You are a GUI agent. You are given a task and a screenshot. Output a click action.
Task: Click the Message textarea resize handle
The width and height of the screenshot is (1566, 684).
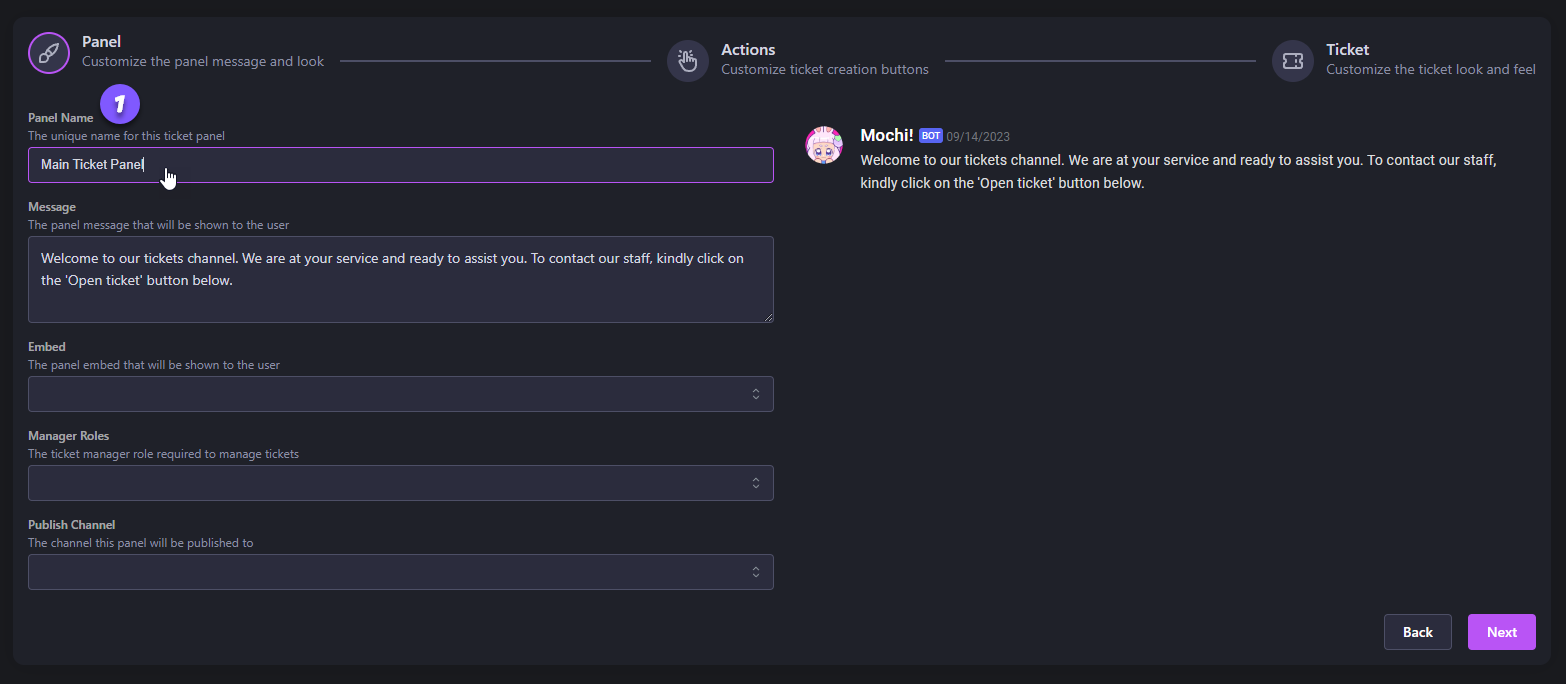pyautogui.click(x=768, y=317)
